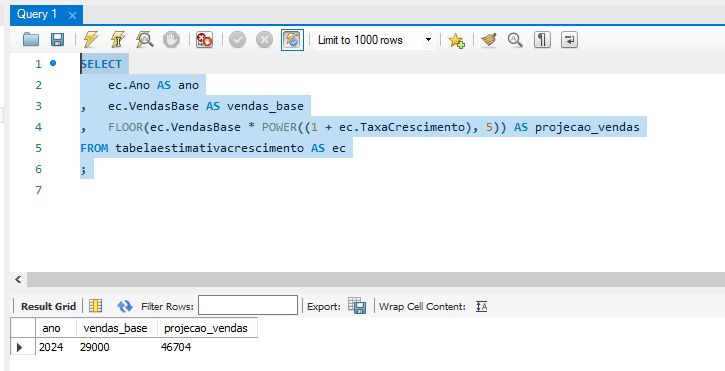Click line number 4 in the gutter
This screenshot has height=371, width=725.
38,127
